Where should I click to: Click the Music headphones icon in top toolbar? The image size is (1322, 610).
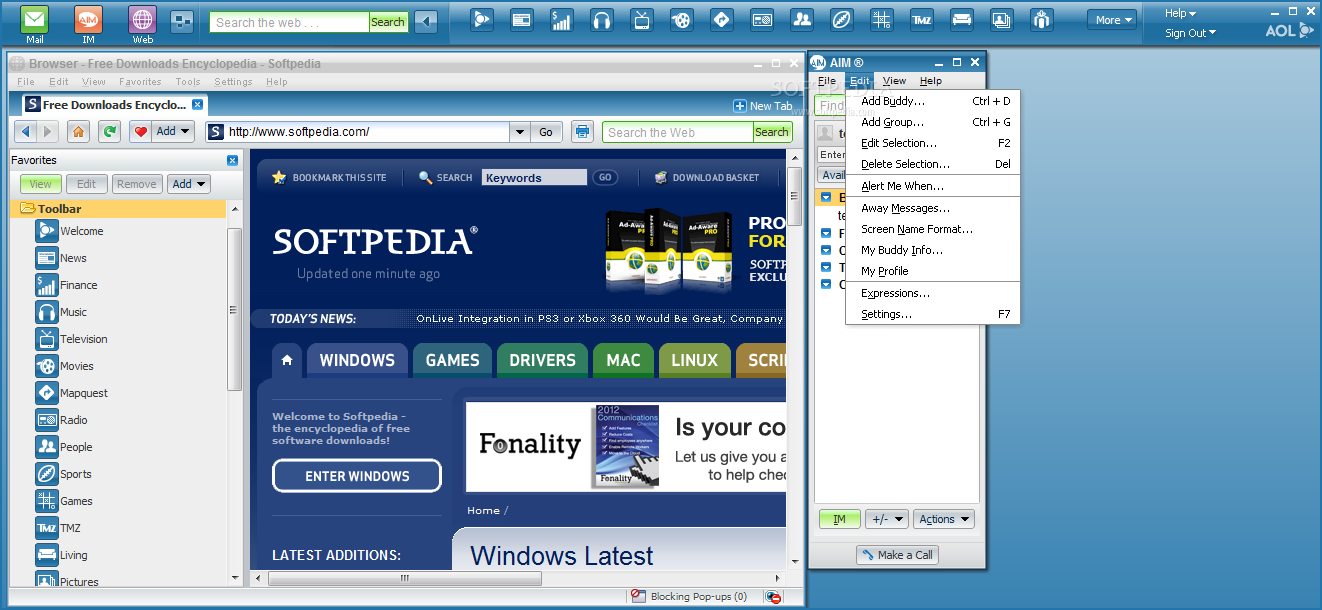click(x=601, y=19)
